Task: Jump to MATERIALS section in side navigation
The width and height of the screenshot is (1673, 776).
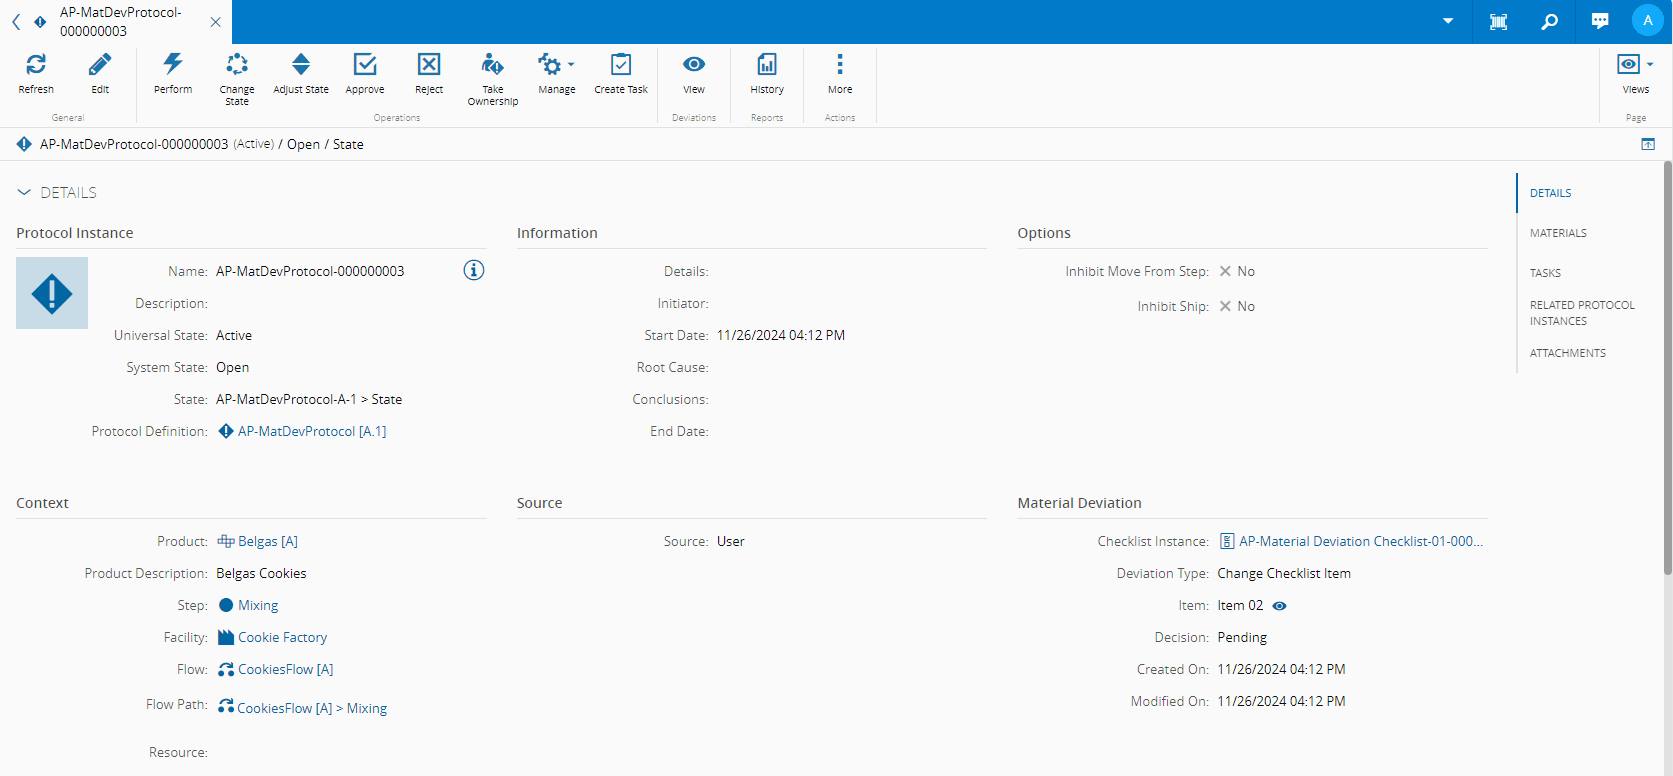Action: pos(1558,233)
